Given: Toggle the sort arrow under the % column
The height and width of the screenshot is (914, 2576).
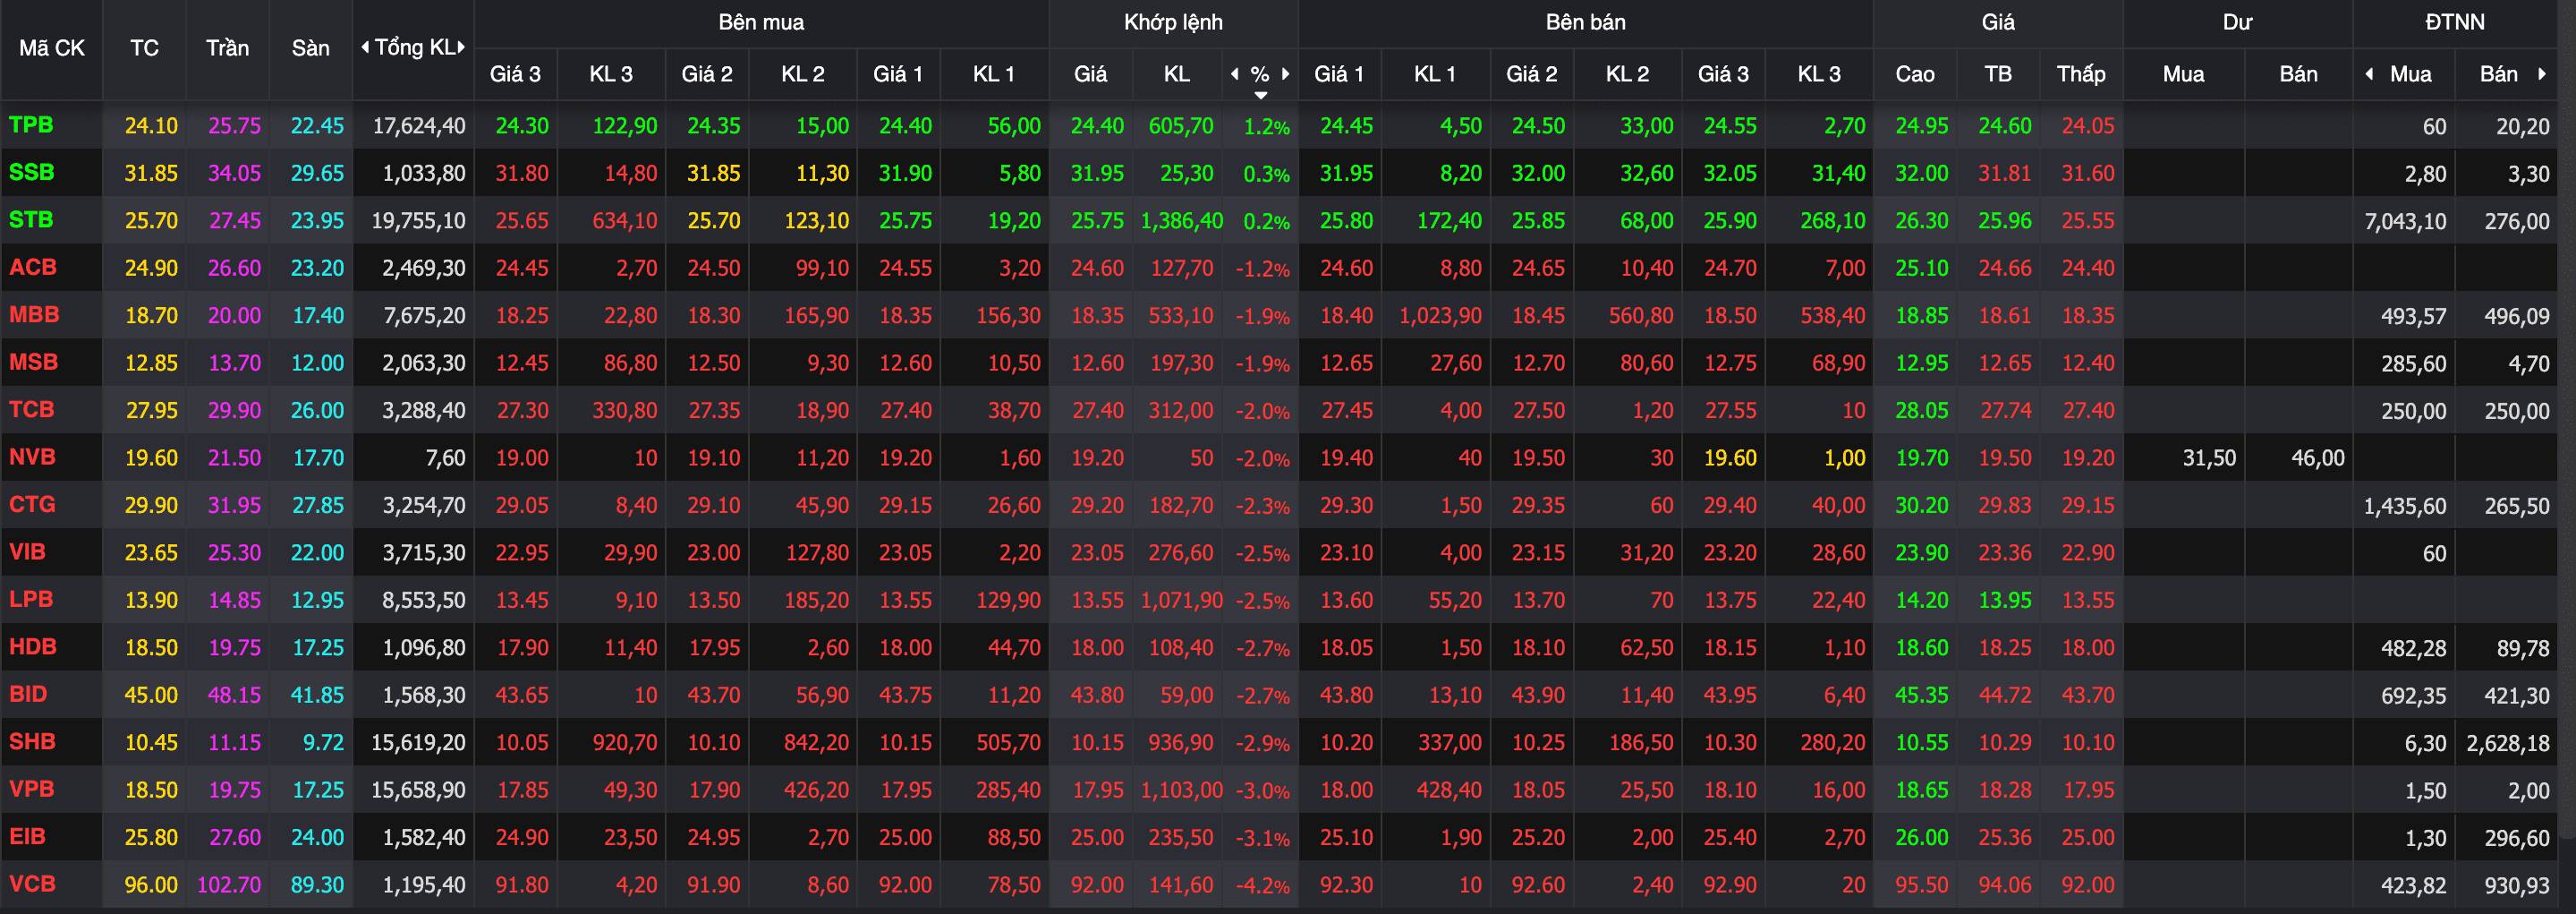Looking at the screenshot, I should click(1260, 95).
